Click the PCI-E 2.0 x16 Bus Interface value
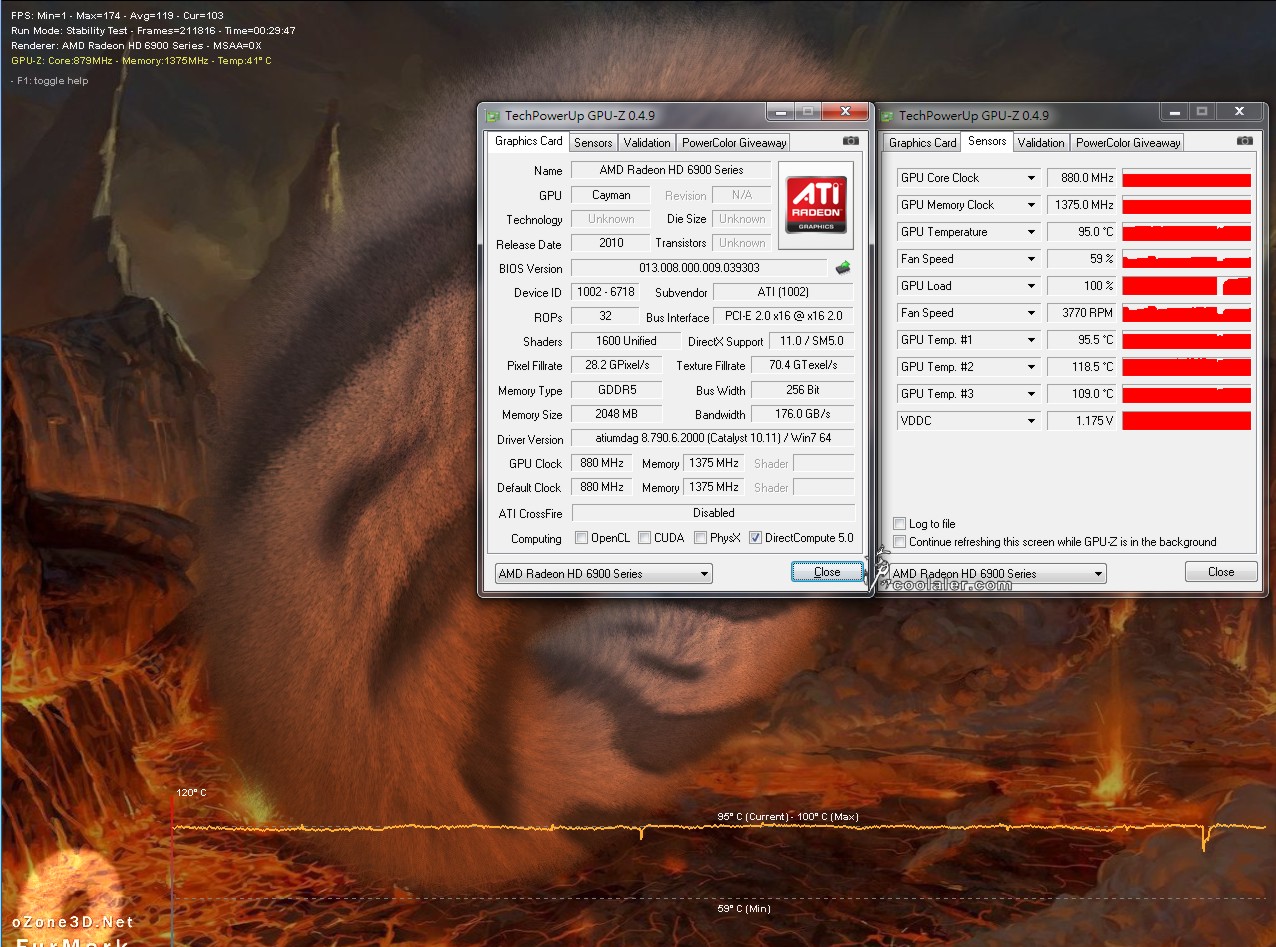This screenshot has height=947, width=1276. 784,317
